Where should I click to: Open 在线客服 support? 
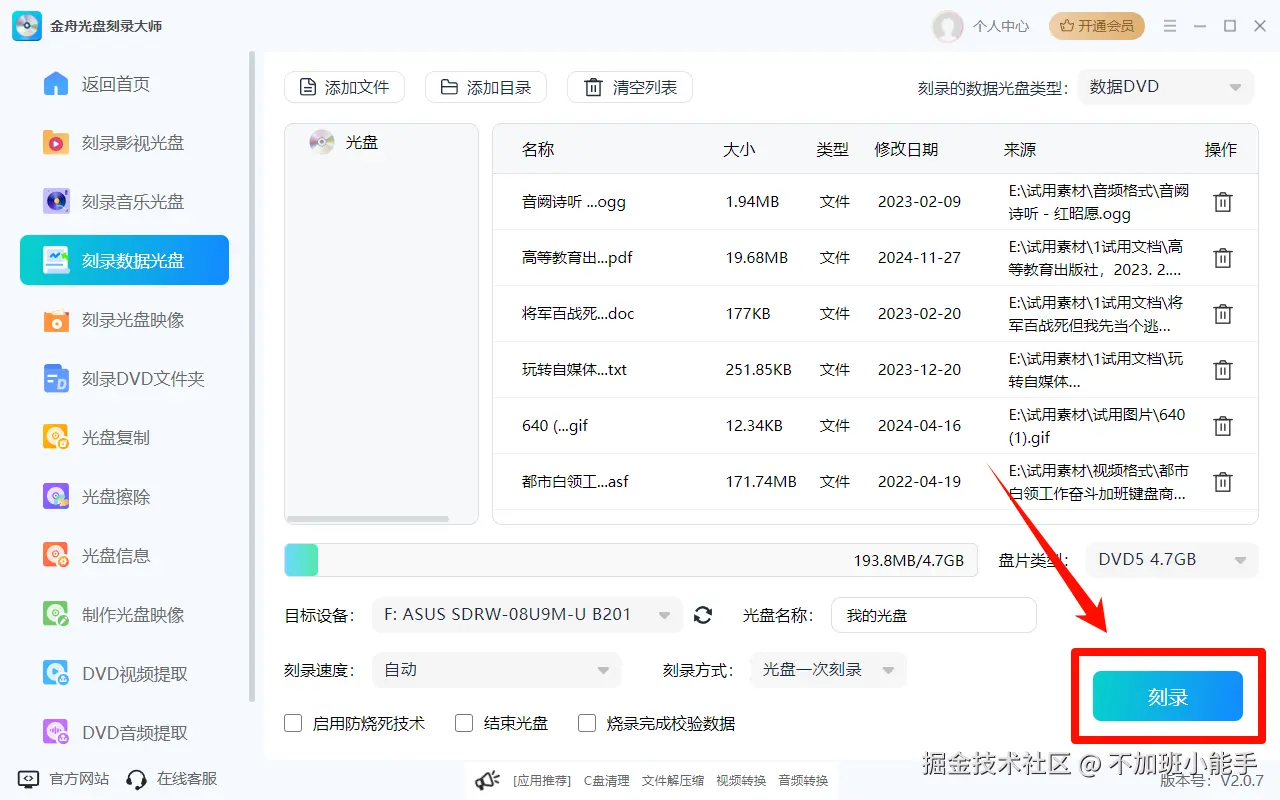tap(172, 778)
